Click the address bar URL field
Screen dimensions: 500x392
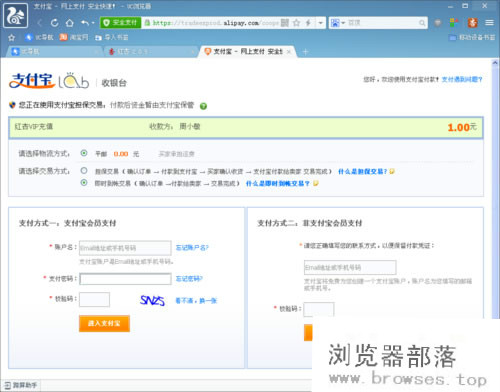pyautogui.click(x=212, y=23)
